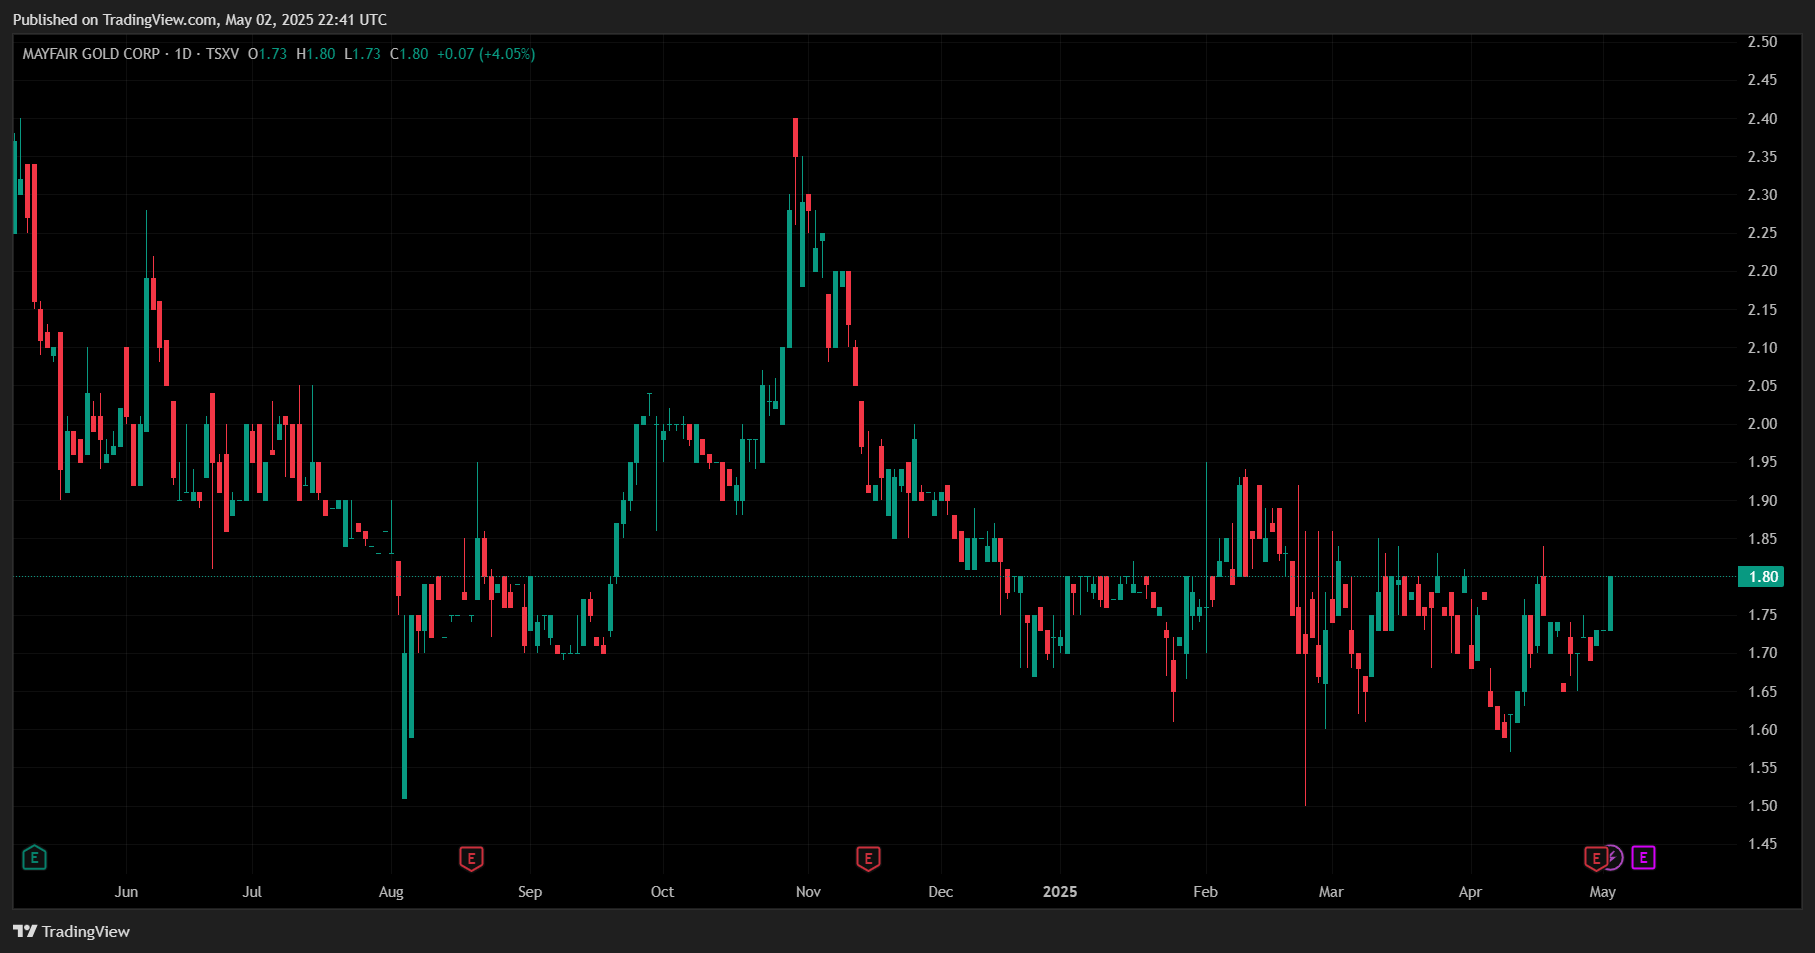The width and height of the screenshot is (1815, 953).
Task: Click the MAYFAIR GOLD CORP symbol title
Action: [x=91, y=54]
